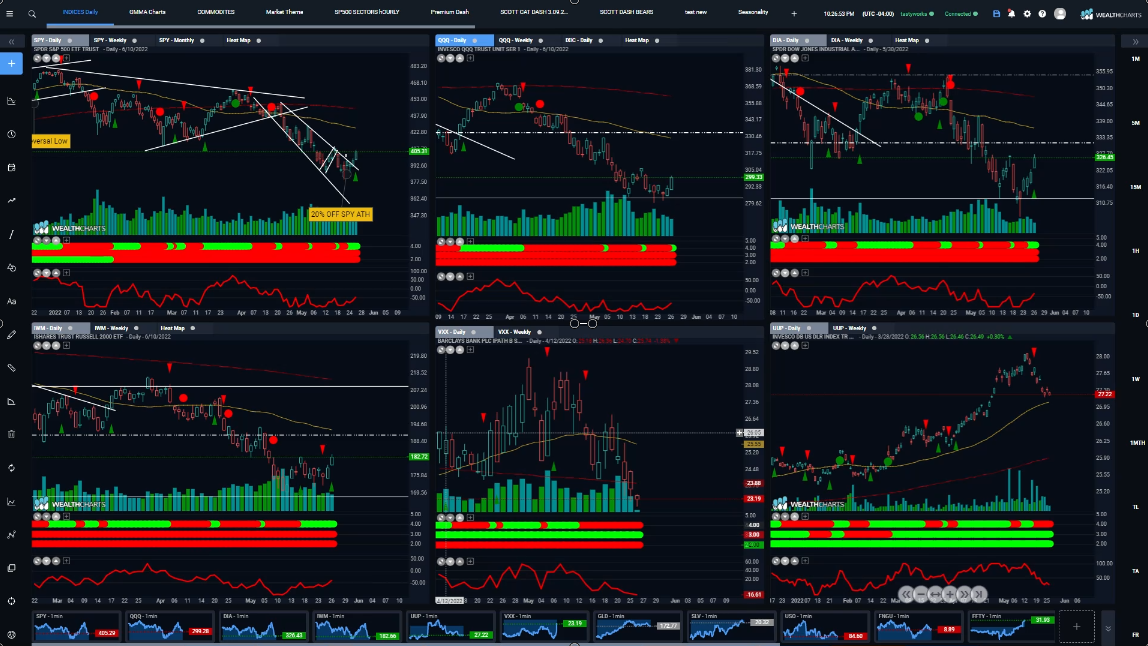The image size is (1148, 646).
Task: Open the FNGU - 1min mini chart
Action: (917, 627)
